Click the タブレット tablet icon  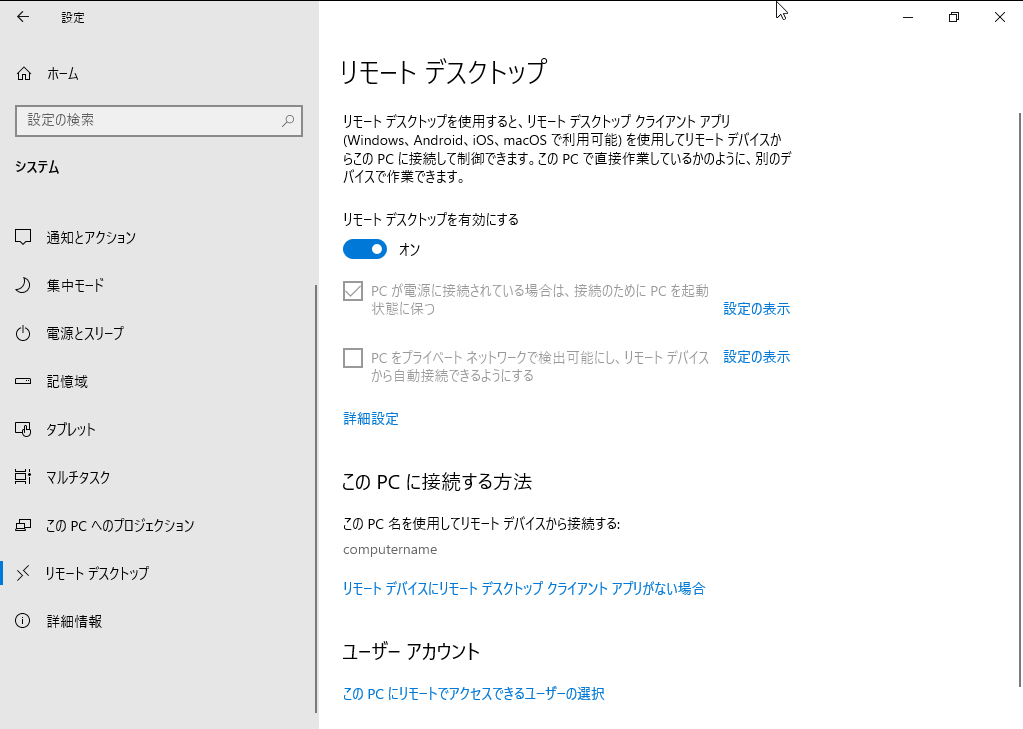pyautogui.click(x=24, y=430)
